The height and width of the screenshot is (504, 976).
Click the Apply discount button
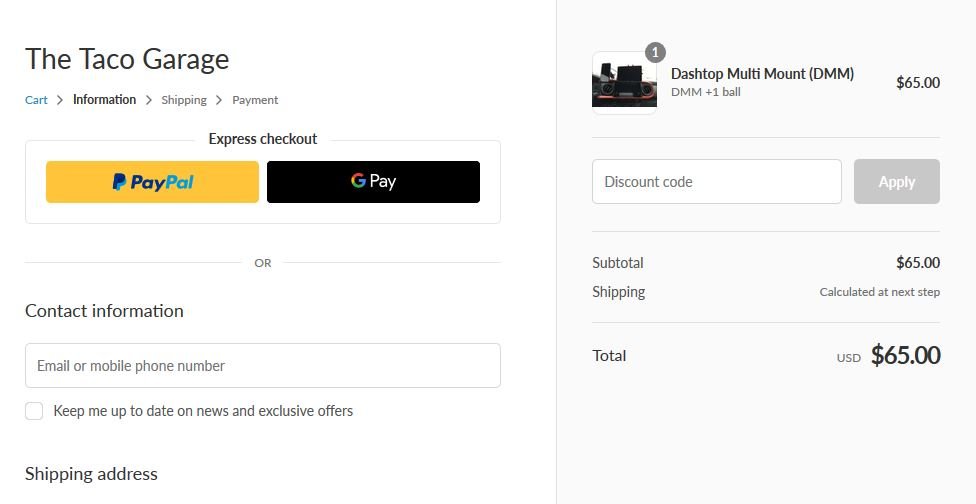(896, 182)
